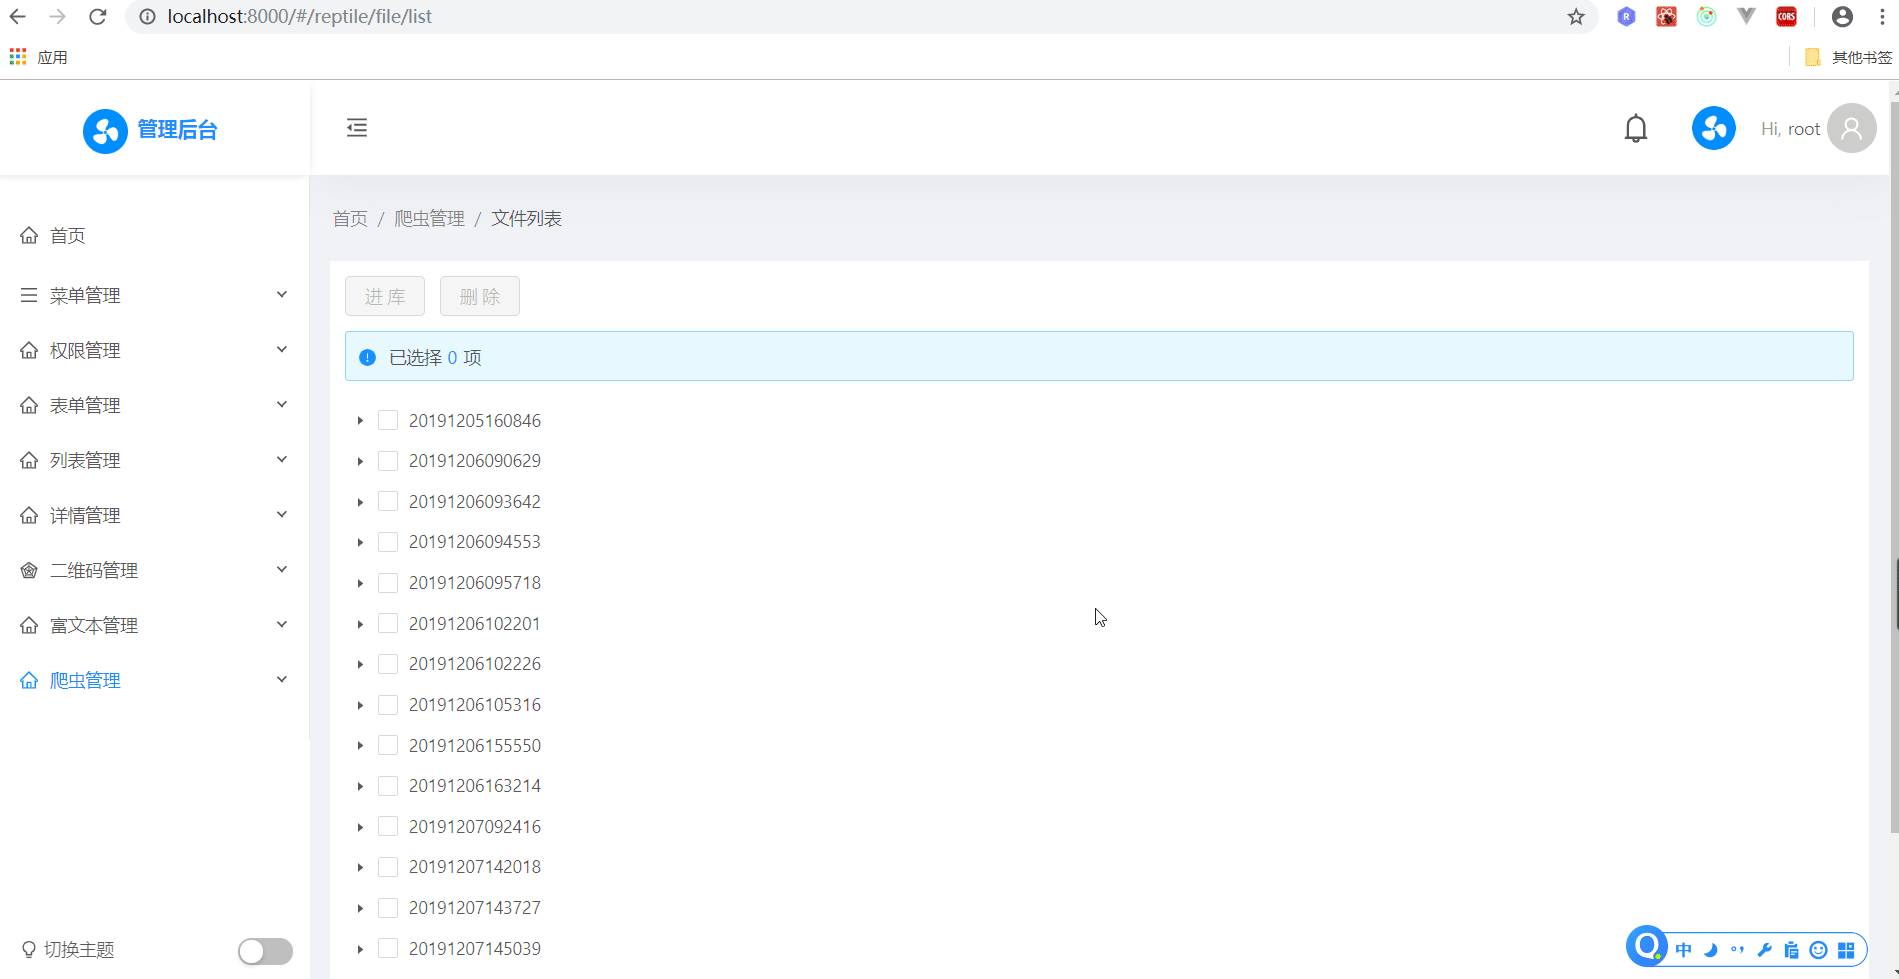Go to 首页 via breadcrumb

pyautogui.click(x=350, y=218)
